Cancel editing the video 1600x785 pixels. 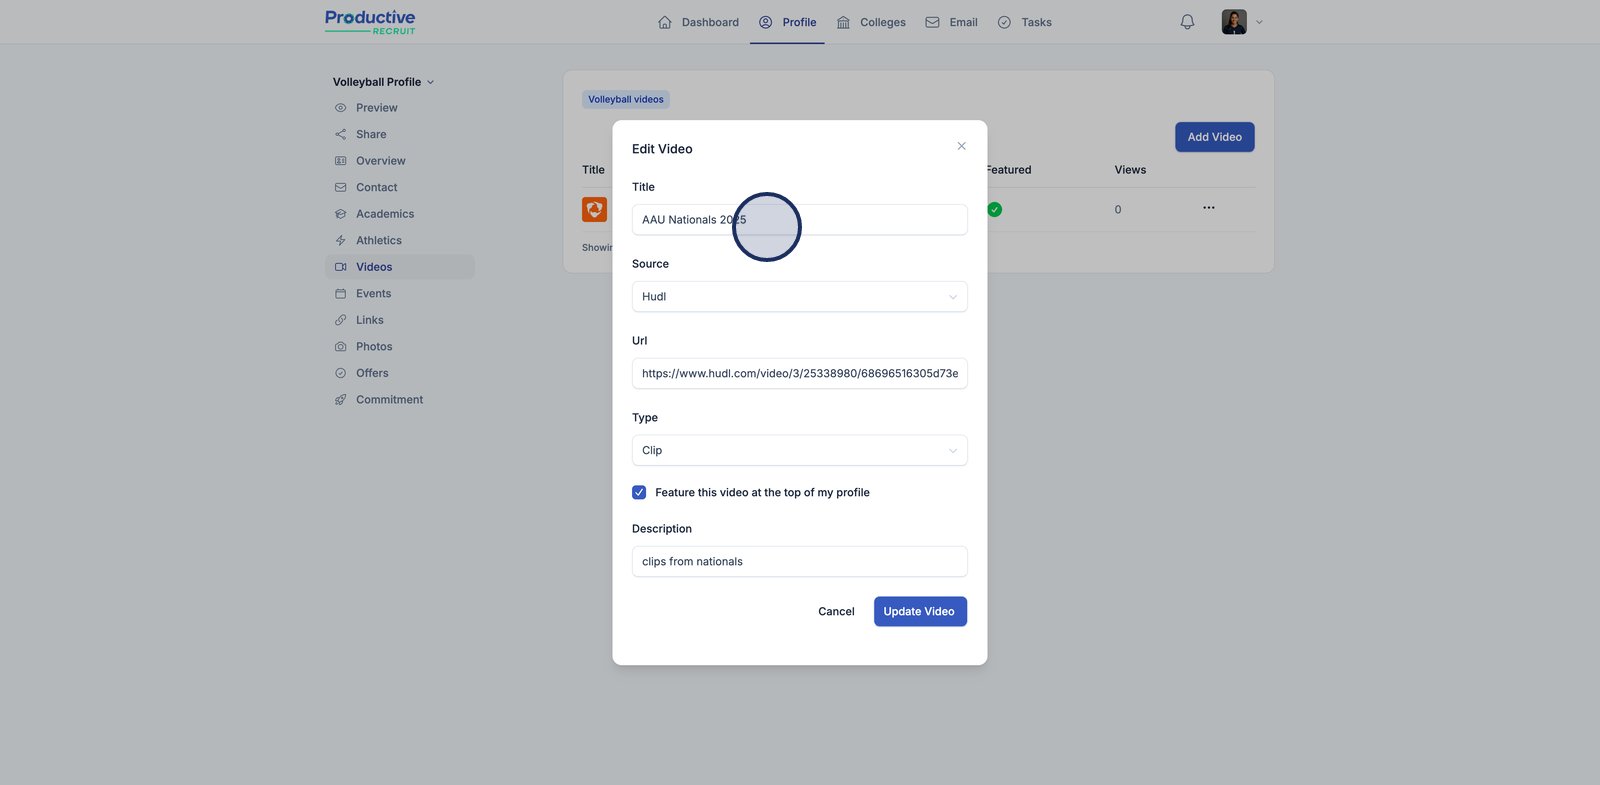coord(836,612)
